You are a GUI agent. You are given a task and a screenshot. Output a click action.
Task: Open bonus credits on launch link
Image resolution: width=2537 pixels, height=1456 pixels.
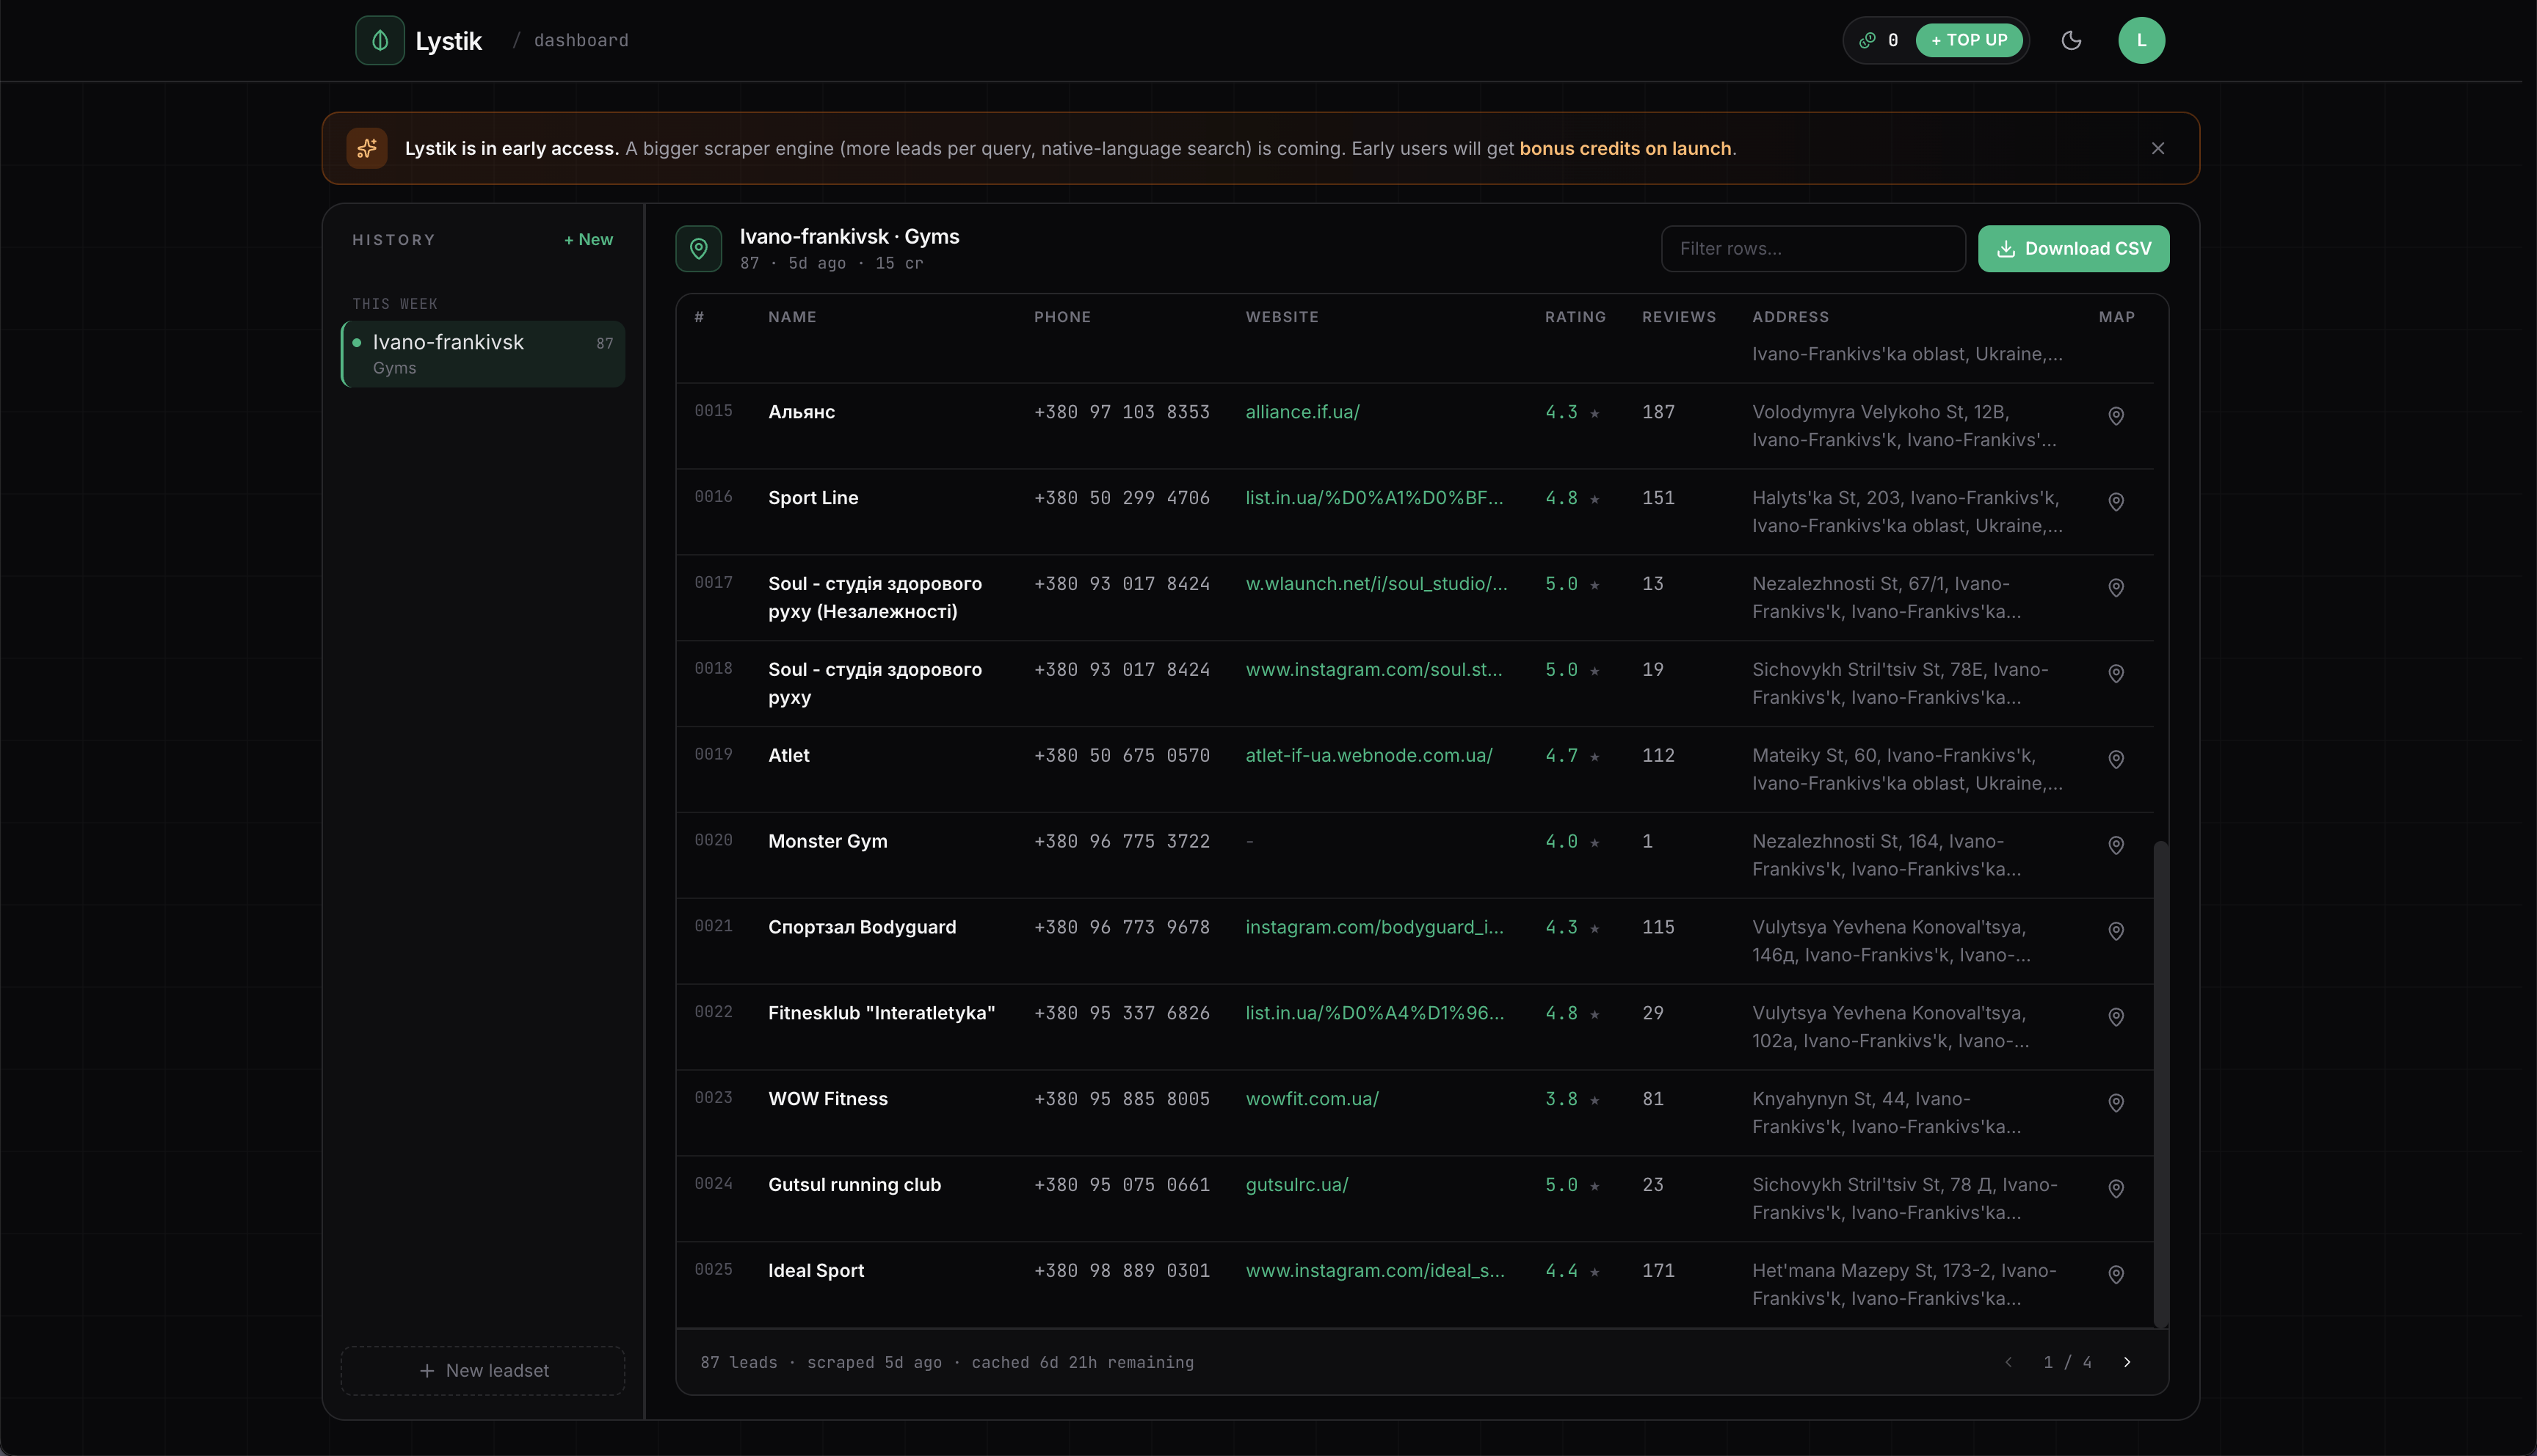1625,148
